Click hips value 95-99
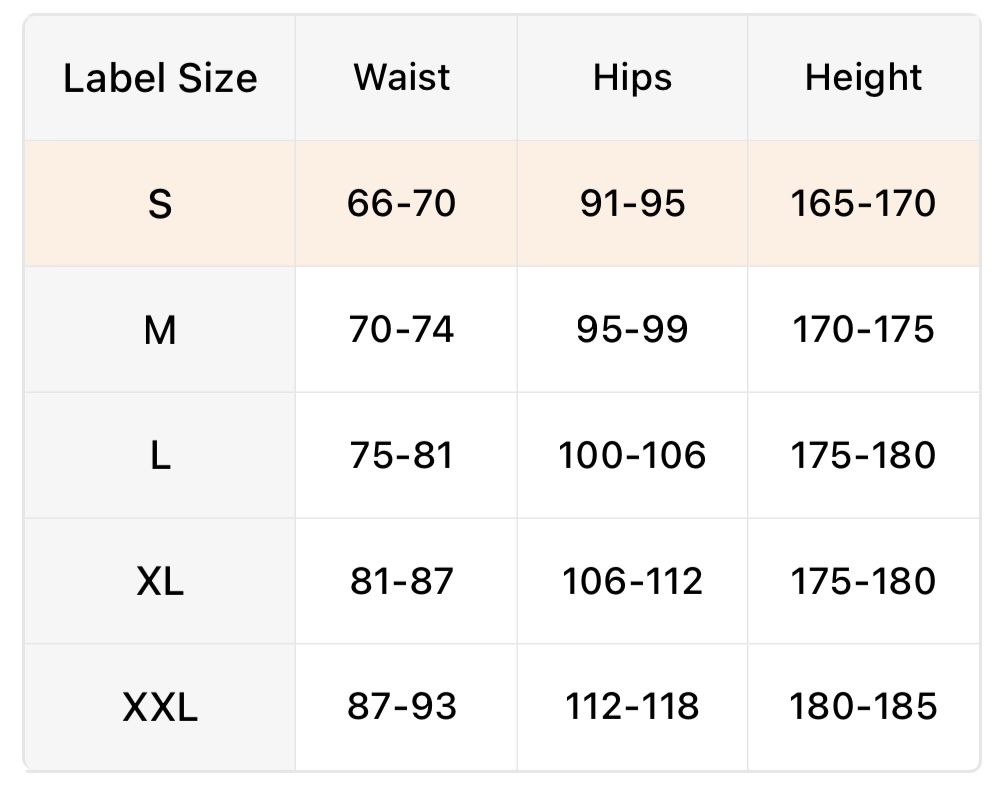 pos(632,330)
